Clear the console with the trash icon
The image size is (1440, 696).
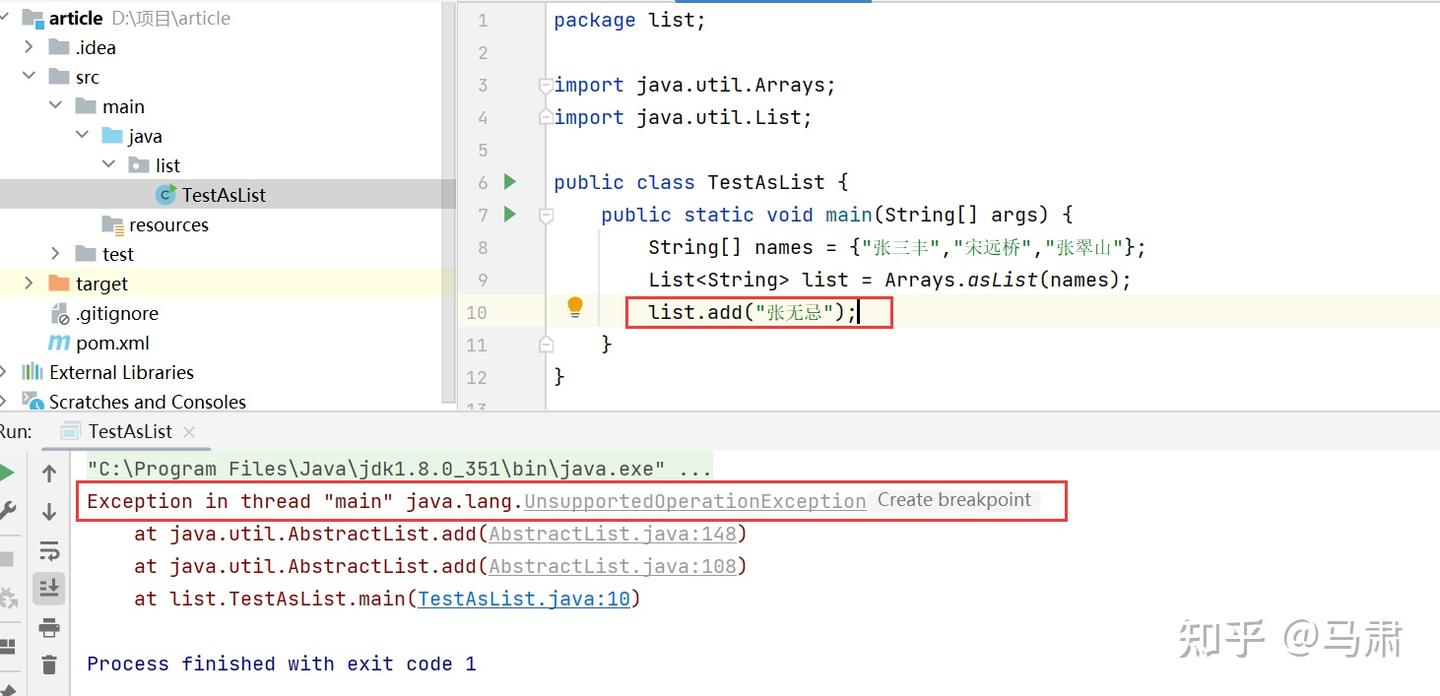point(49,665)
